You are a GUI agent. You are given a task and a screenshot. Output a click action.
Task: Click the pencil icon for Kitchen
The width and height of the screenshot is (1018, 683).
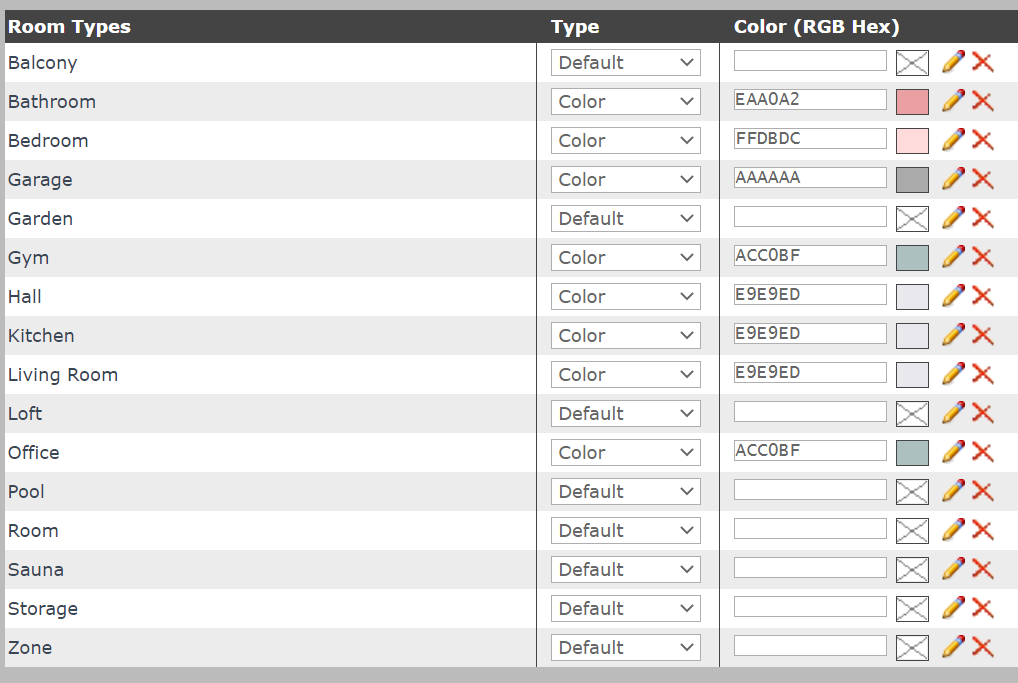point(953,335)
